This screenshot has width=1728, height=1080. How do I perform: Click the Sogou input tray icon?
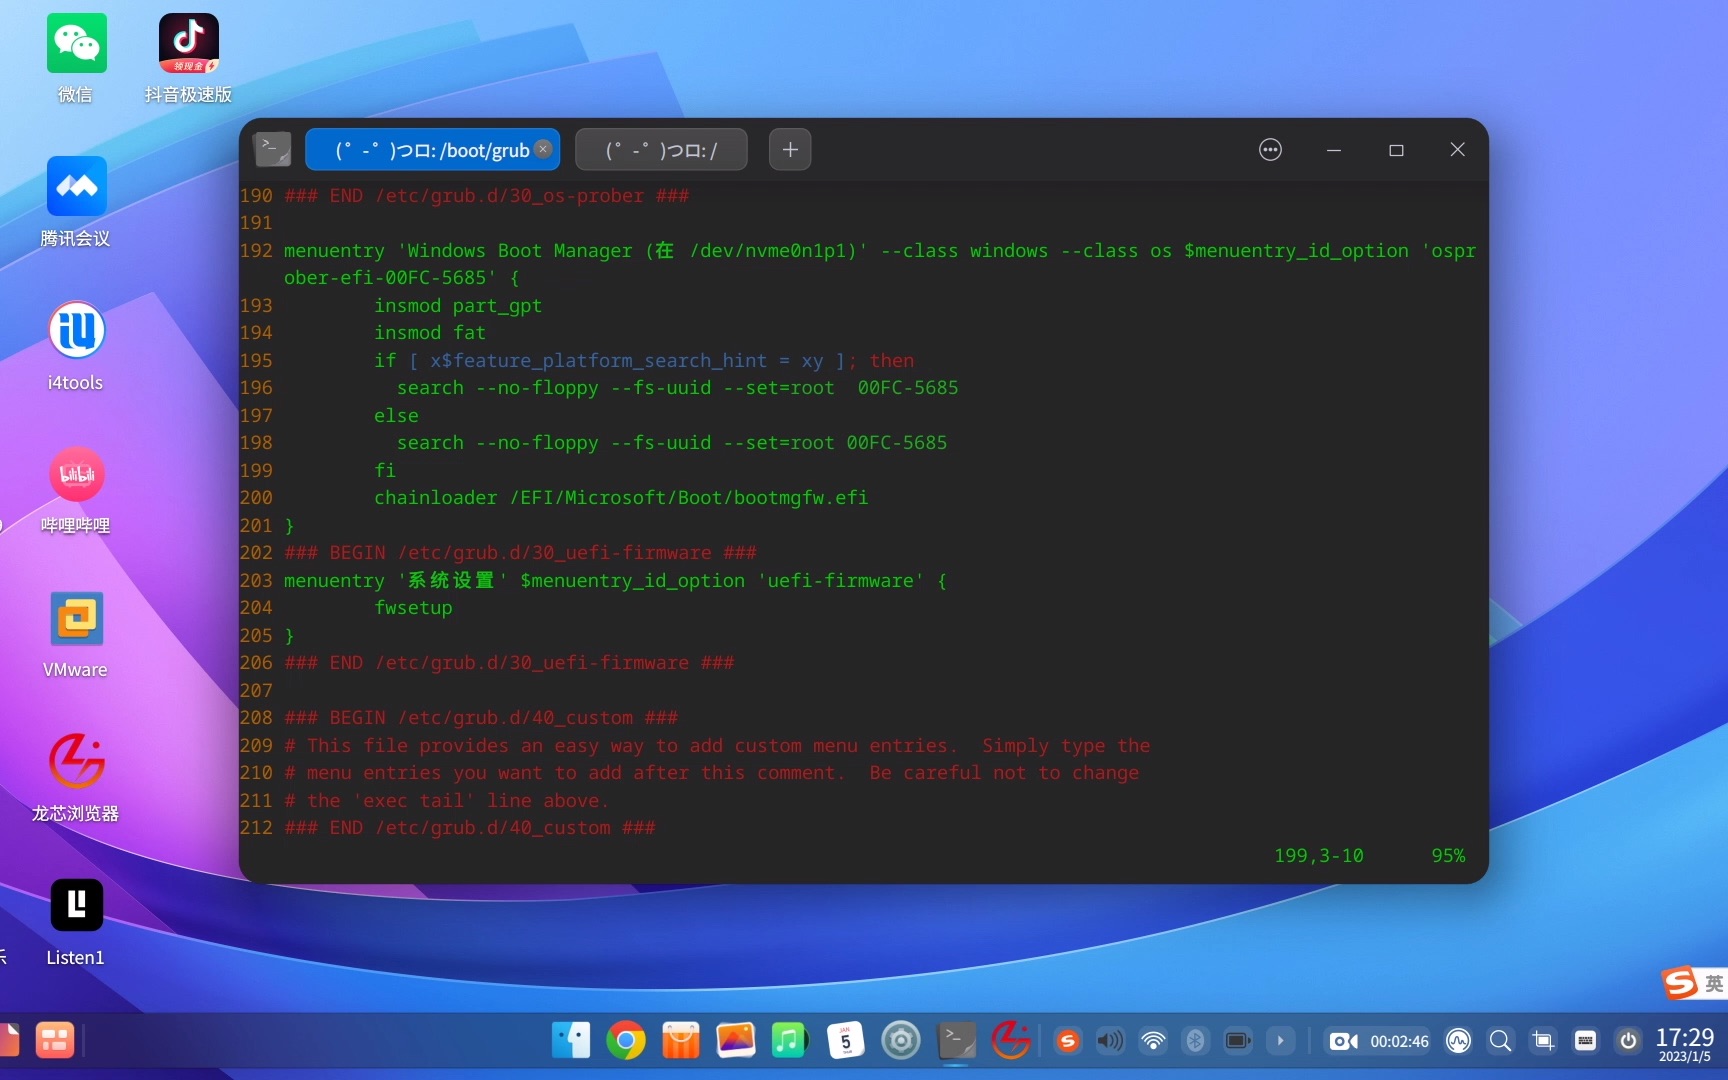coord(1068,1041)
